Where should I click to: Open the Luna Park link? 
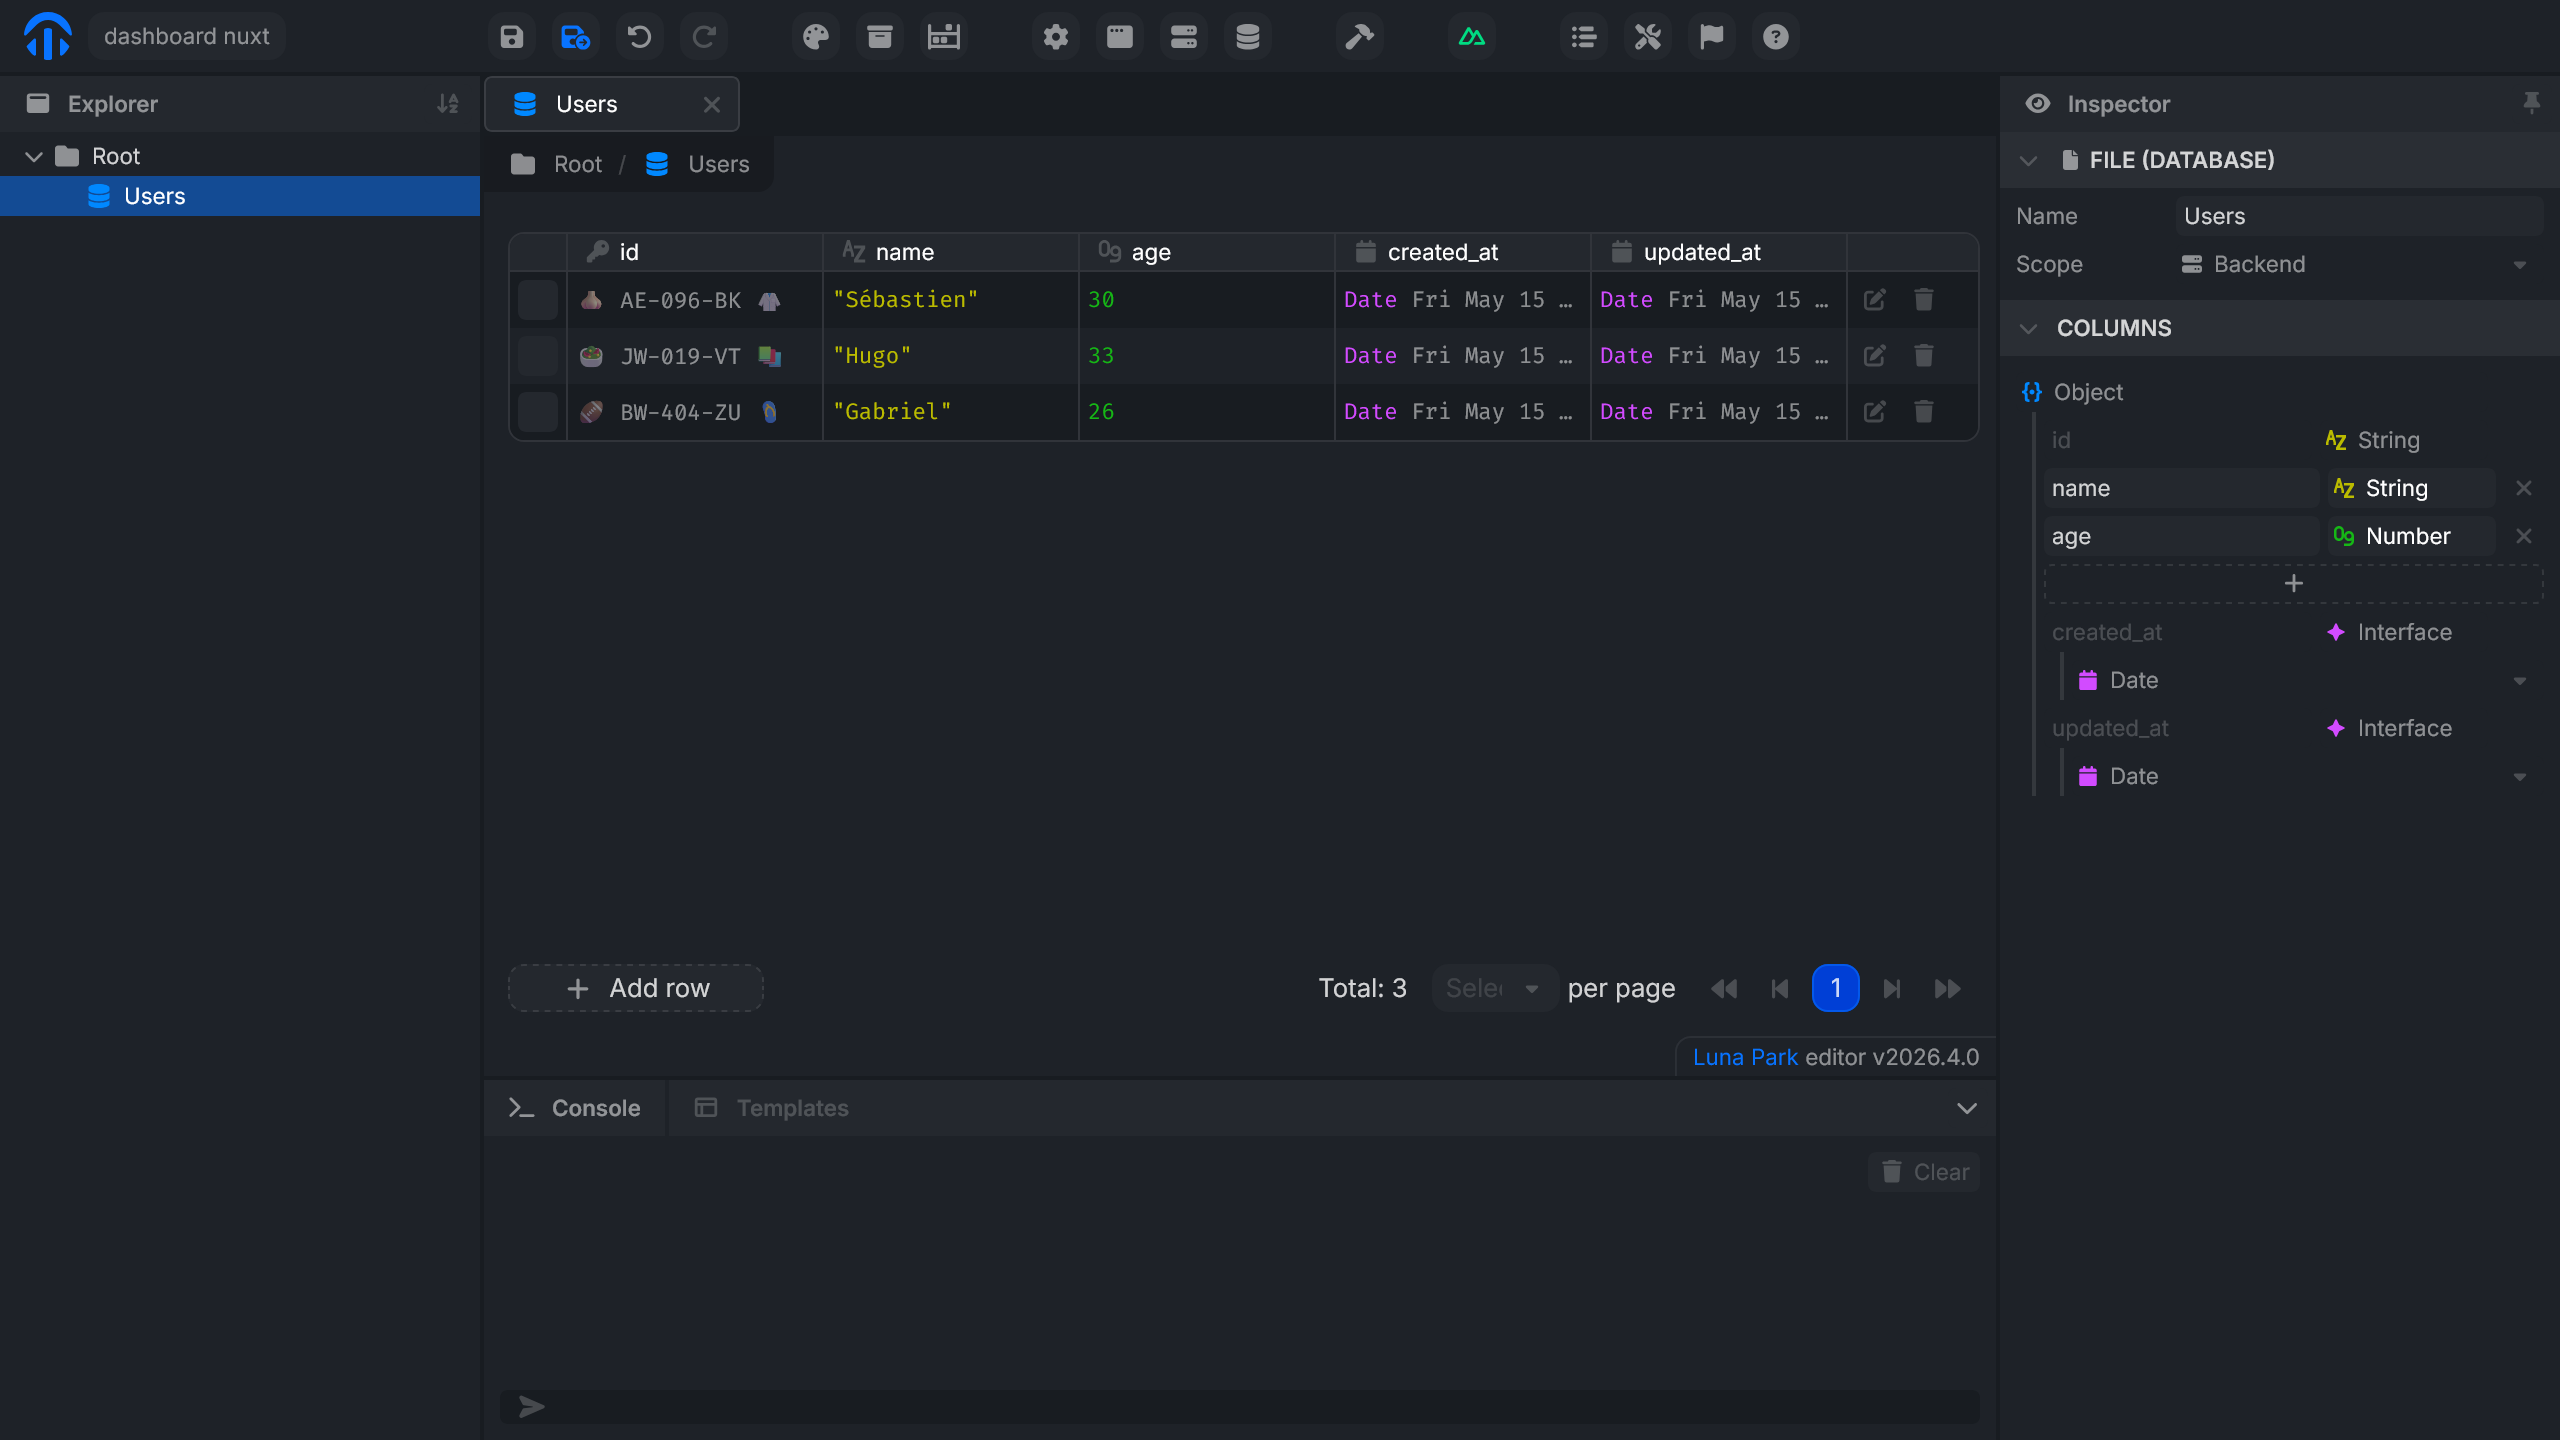click(x=1746, y=1057)
